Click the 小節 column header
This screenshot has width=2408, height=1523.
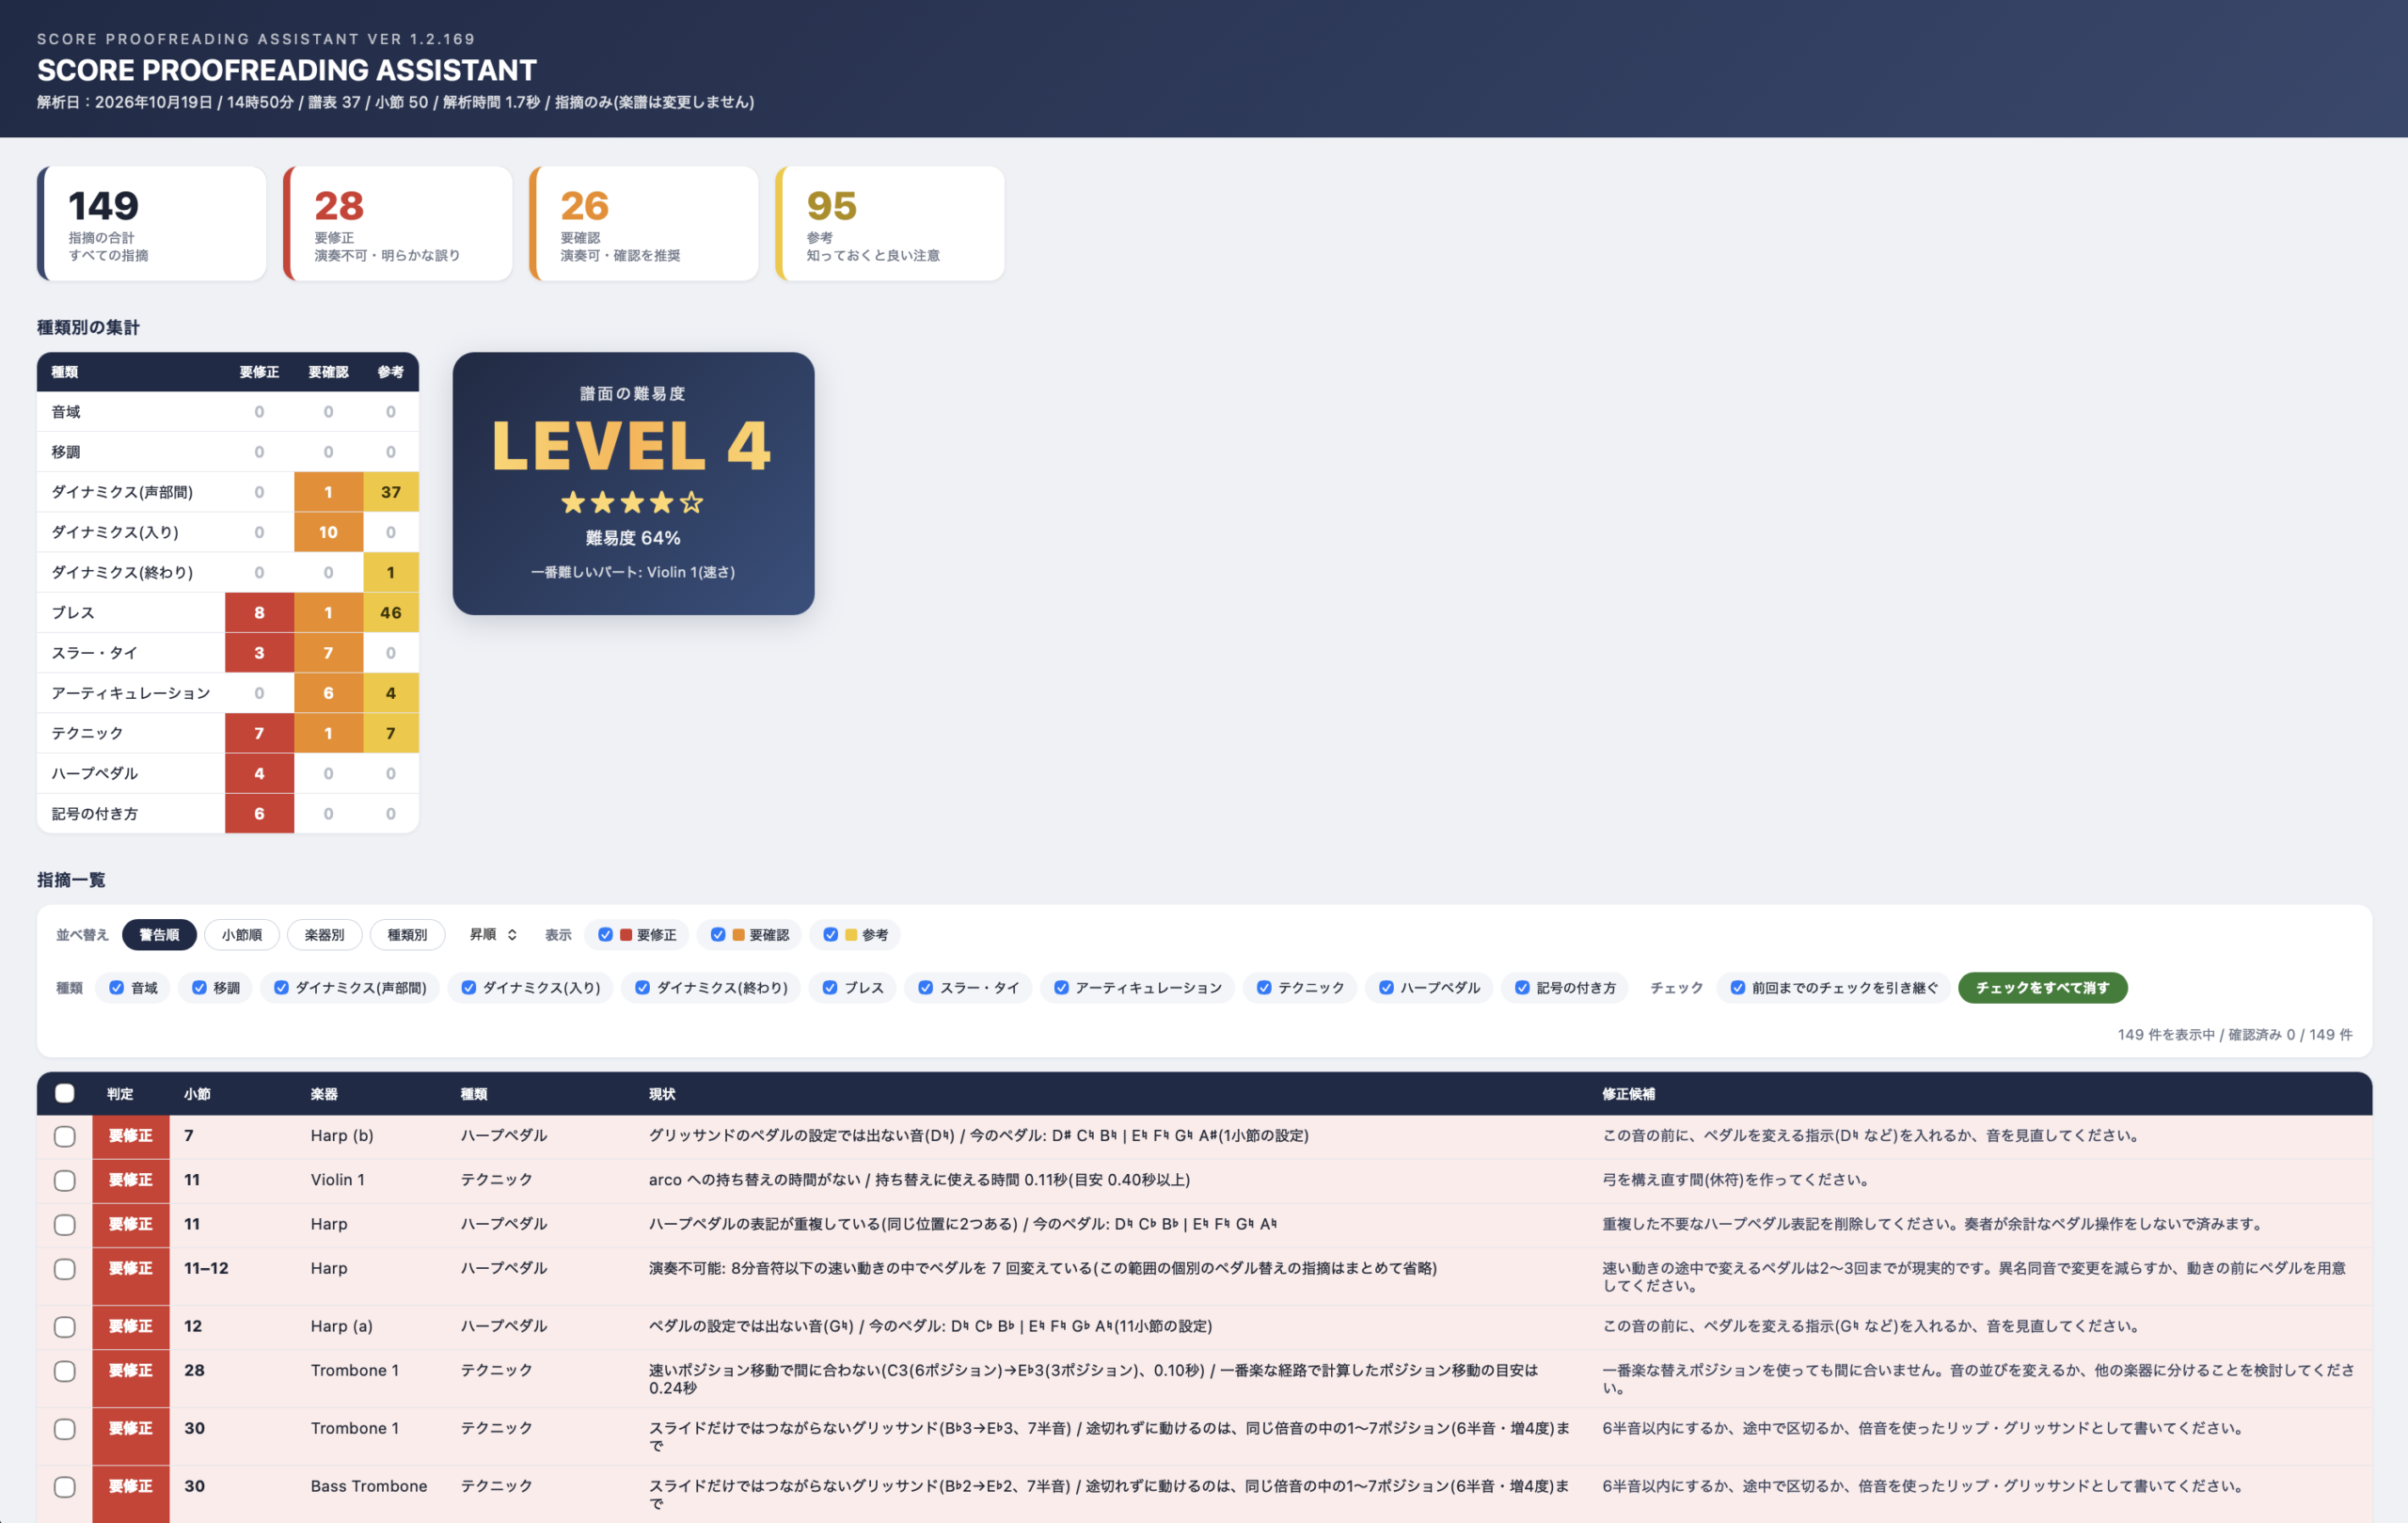tap(197, 1094)
